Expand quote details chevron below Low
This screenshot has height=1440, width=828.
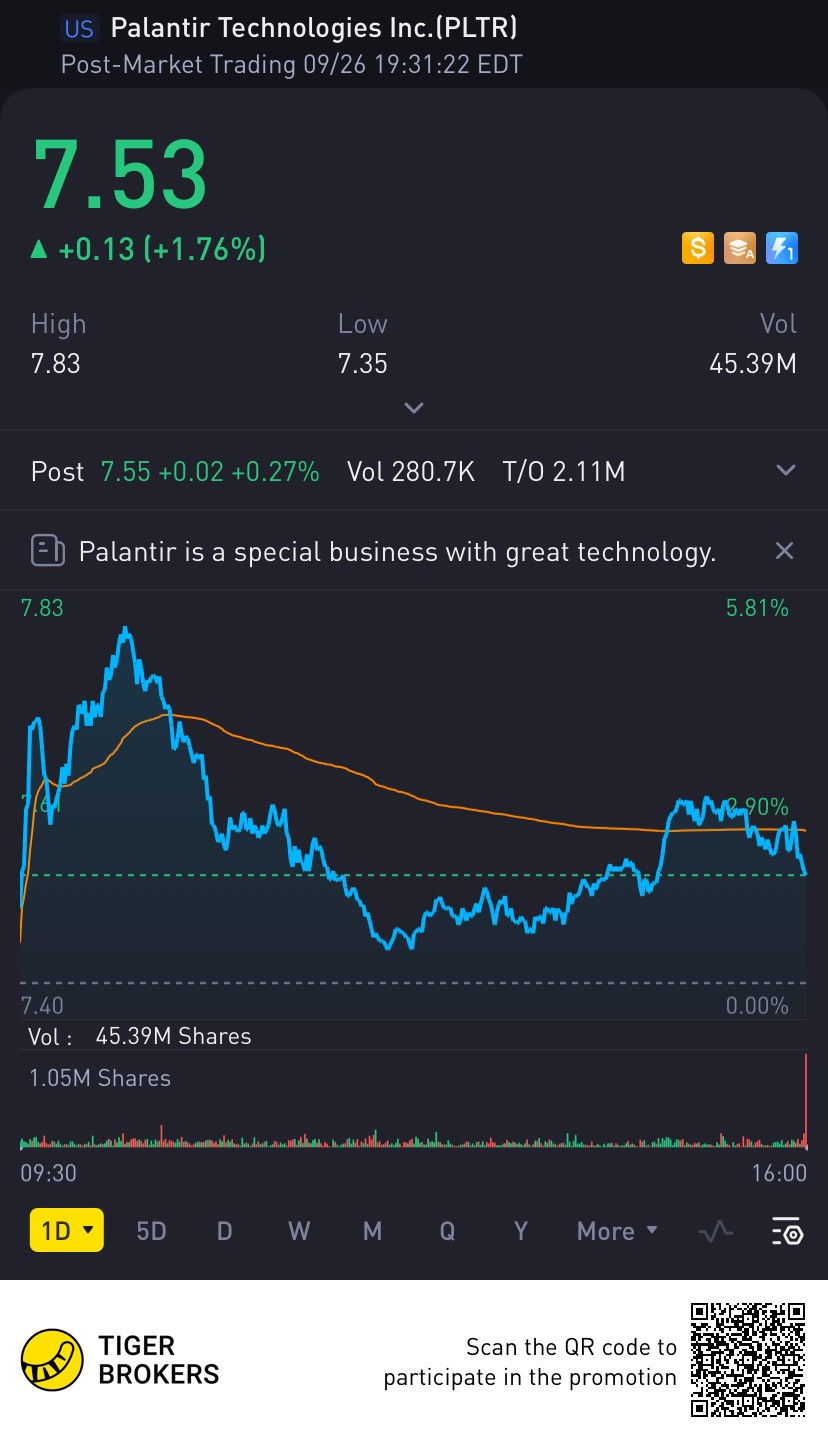click(414, 407)
